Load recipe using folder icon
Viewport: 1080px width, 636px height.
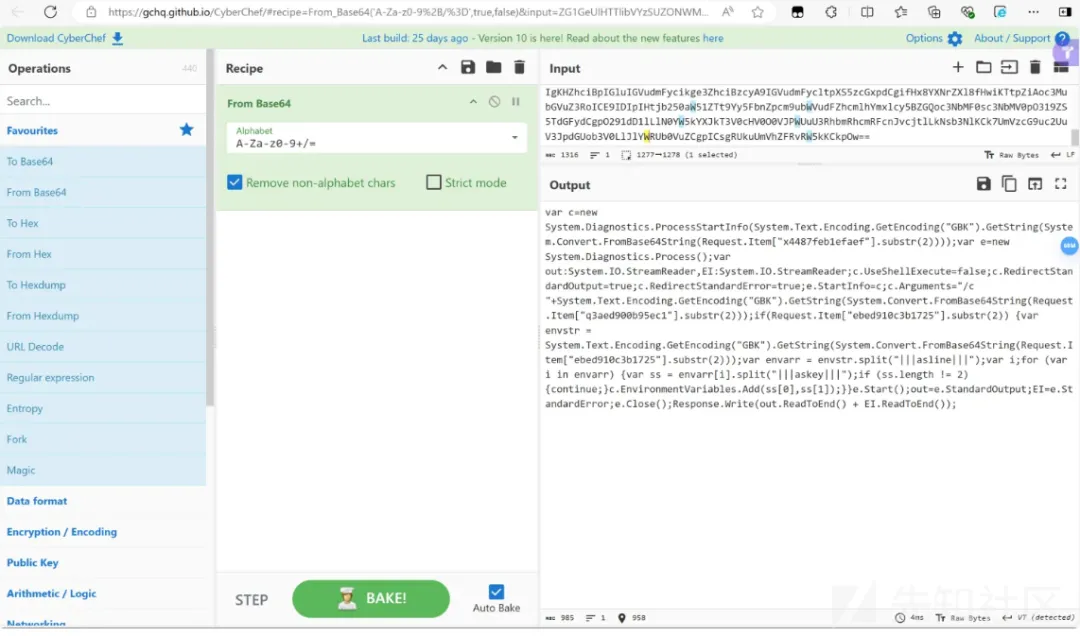coord(493,68)
